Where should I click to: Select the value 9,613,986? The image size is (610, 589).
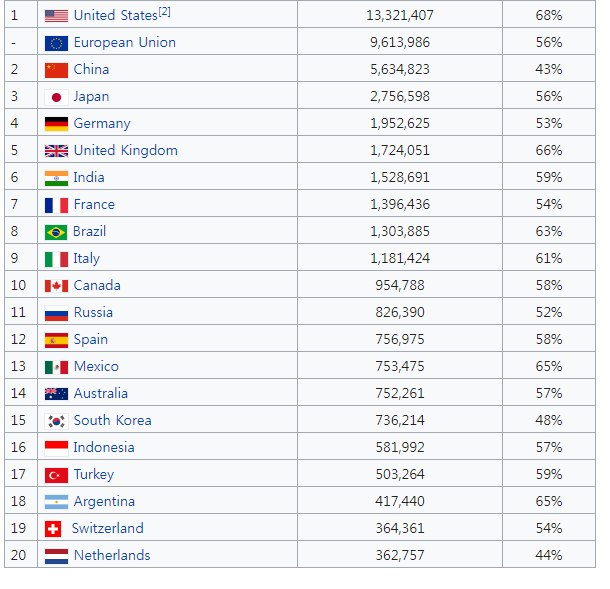point(400,42)
